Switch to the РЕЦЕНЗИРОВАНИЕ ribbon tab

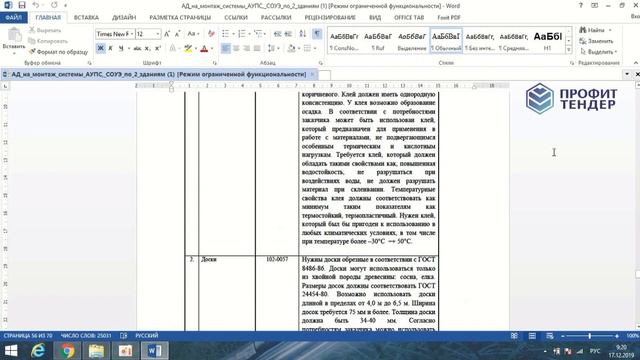[x=330, y=18]
